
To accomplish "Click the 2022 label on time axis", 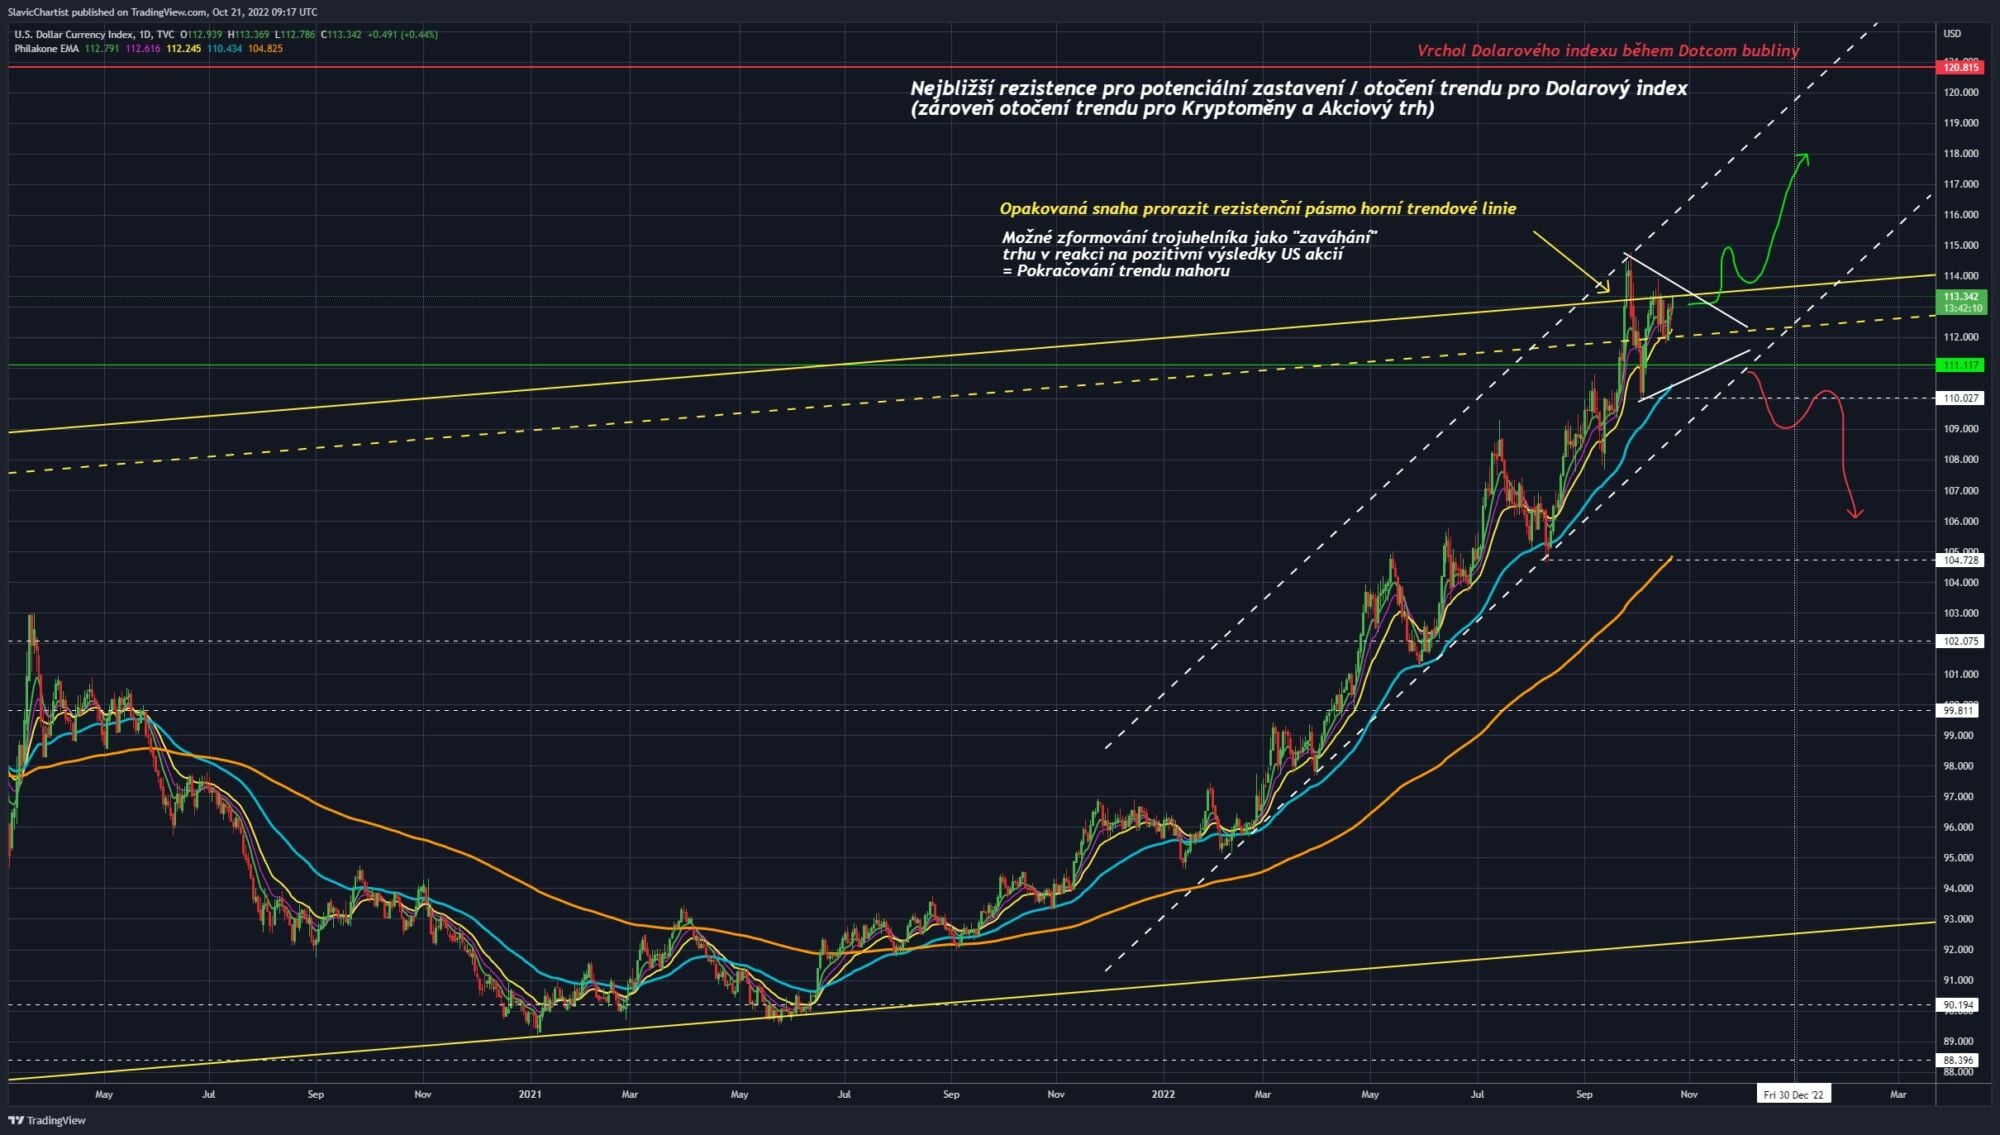I will pos(1163,1094).
